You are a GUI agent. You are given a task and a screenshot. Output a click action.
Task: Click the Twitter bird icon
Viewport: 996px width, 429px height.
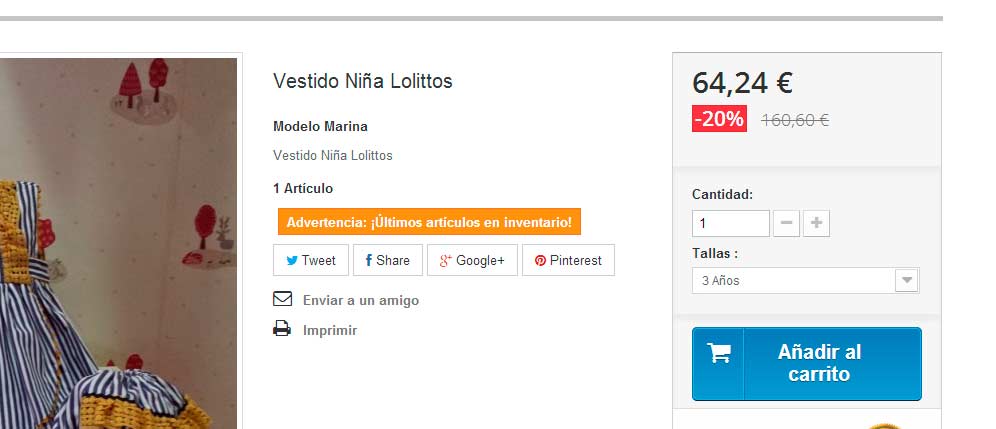[292, 261]
